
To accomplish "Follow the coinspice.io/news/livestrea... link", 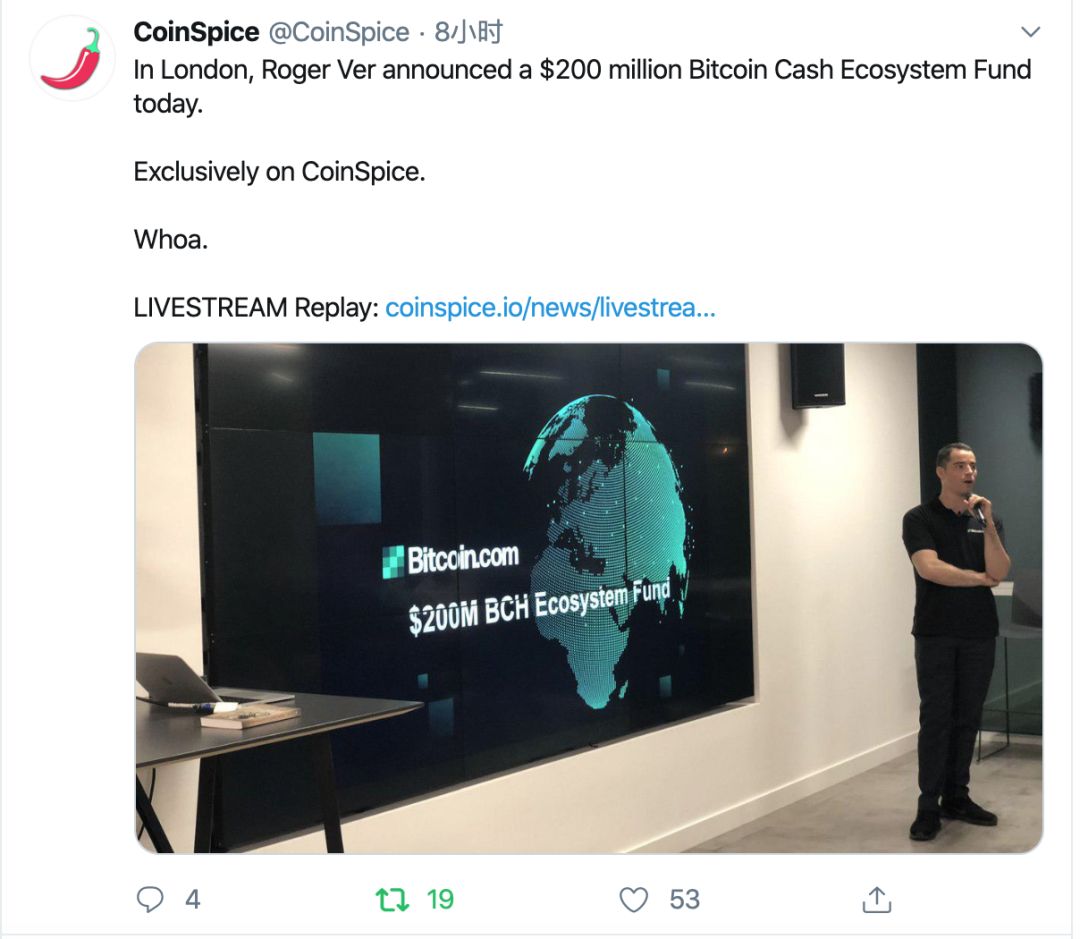I will click(x=550, y=307).
